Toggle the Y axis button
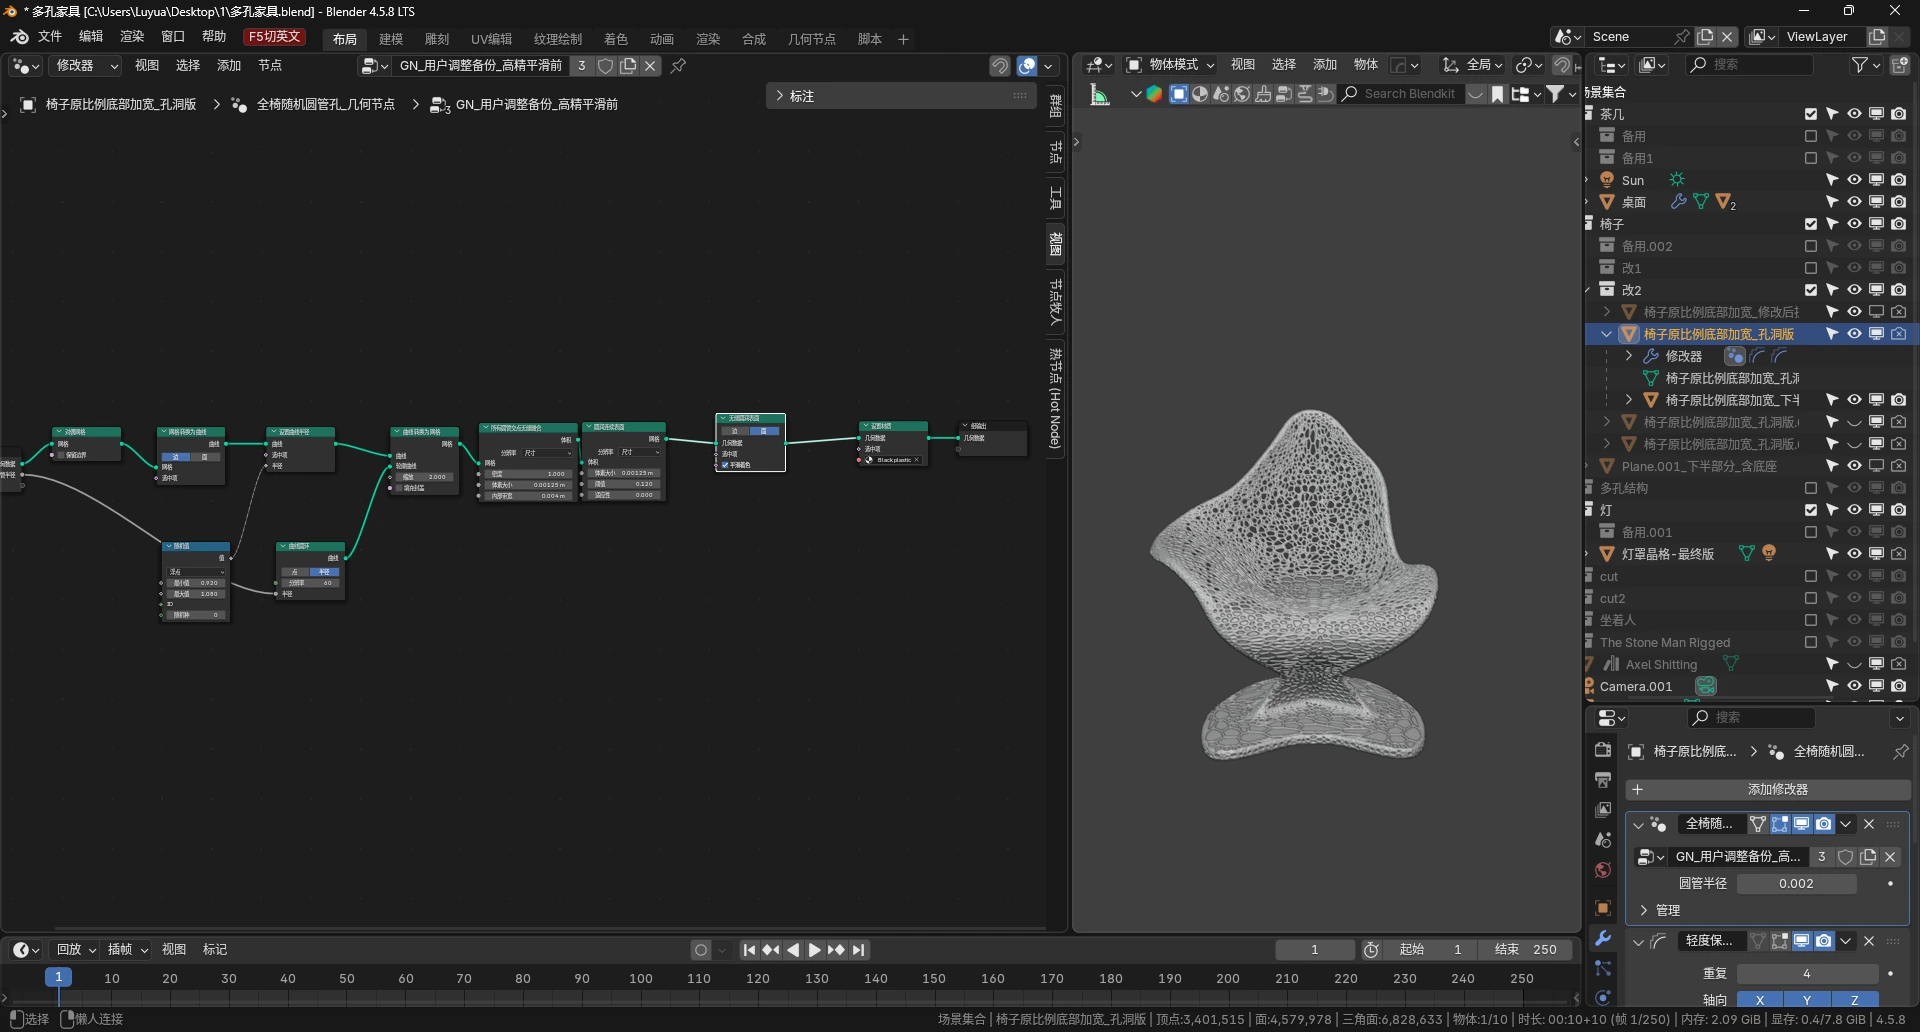 (x=1807, y=1000)
